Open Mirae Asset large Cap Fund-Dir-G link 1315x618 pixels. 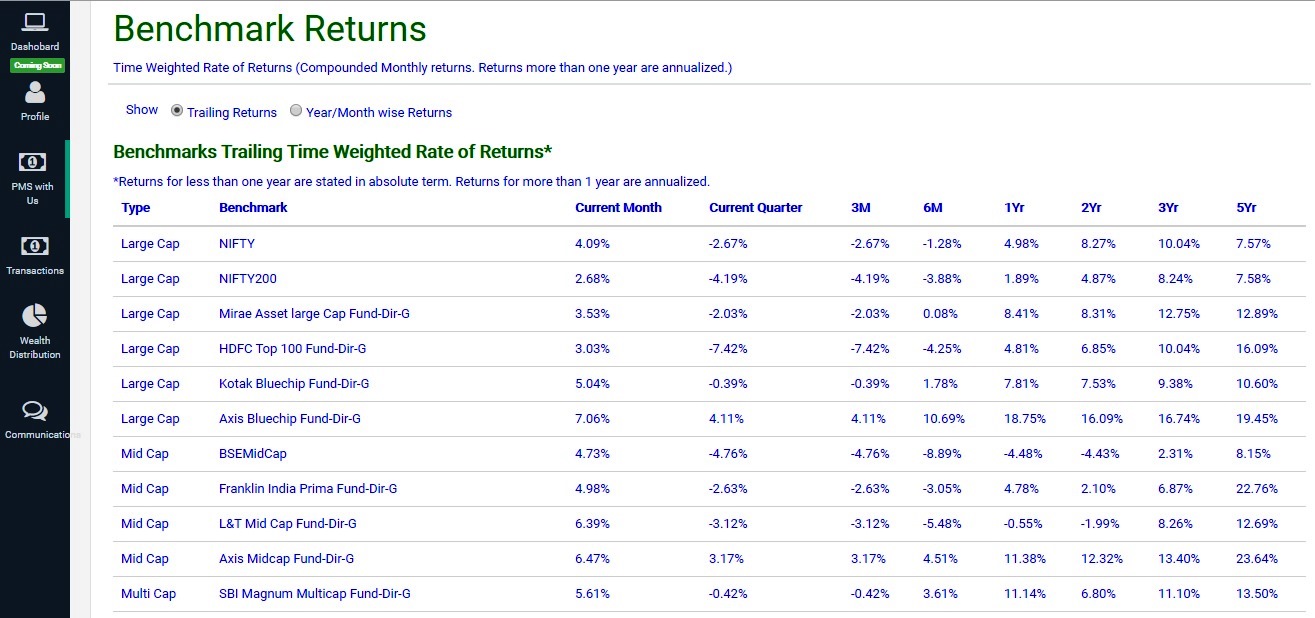coord(314,314)
